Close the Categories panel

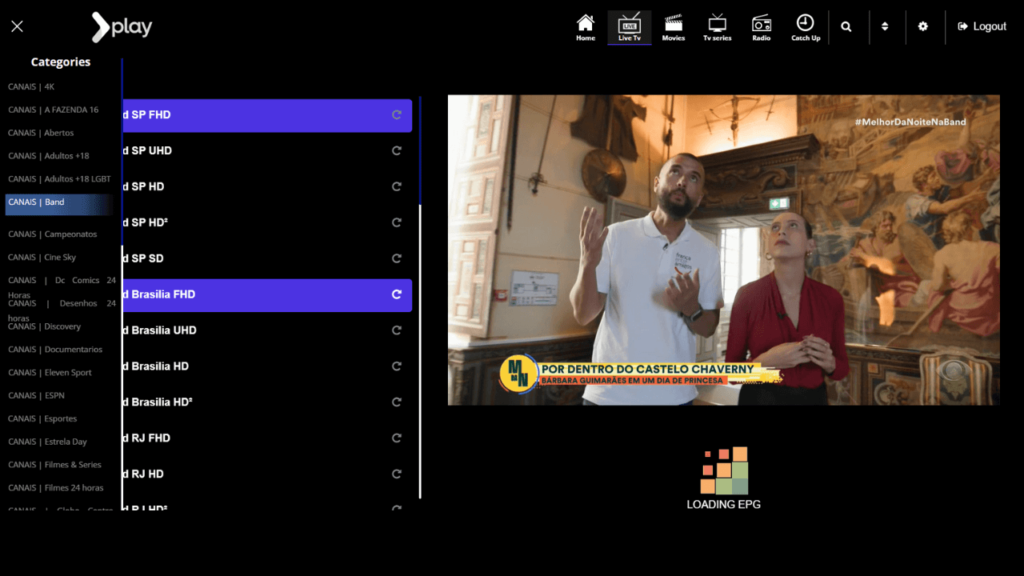point(16,26)
